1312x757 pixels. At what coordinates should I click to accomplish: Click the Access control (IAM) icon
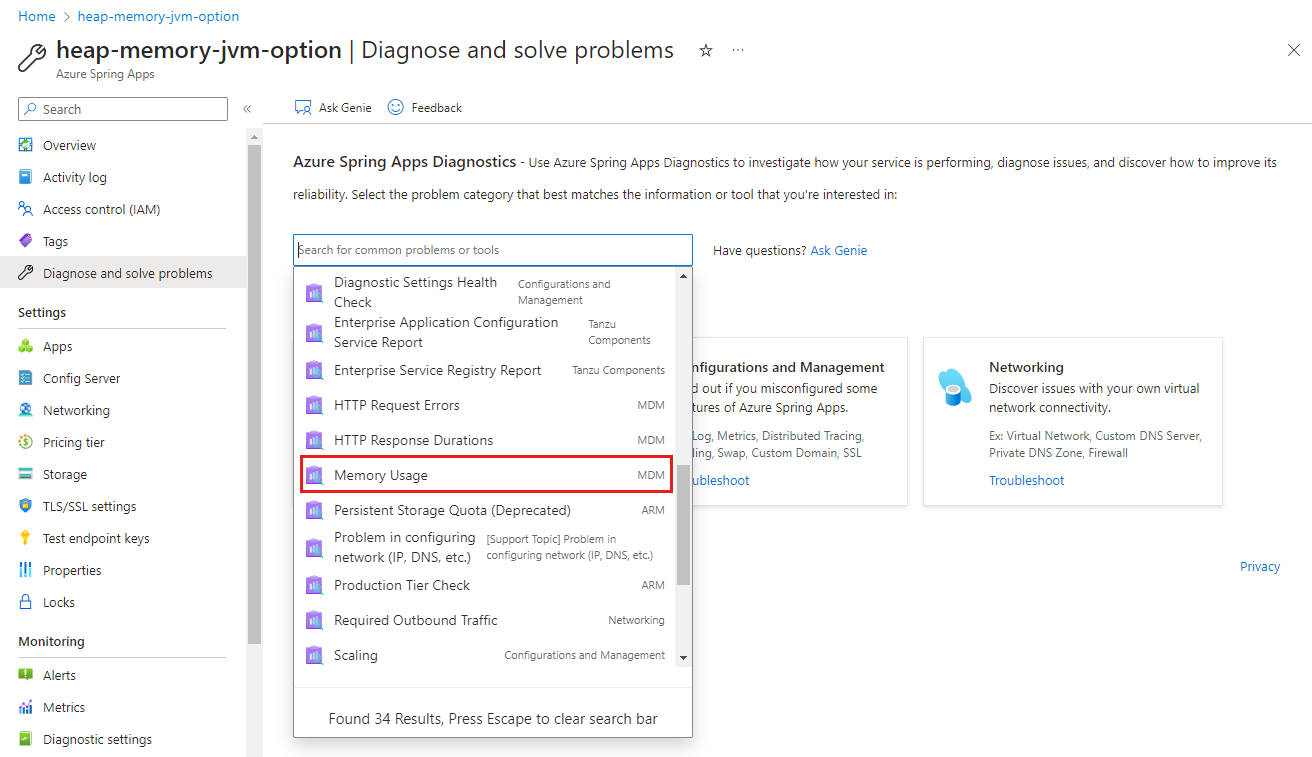26,209
